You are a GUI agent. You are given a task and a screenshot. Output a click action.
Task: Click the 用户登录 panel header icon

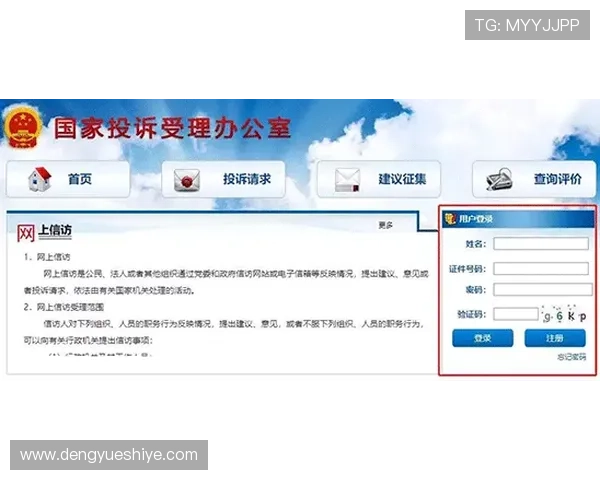pos(450,219)
